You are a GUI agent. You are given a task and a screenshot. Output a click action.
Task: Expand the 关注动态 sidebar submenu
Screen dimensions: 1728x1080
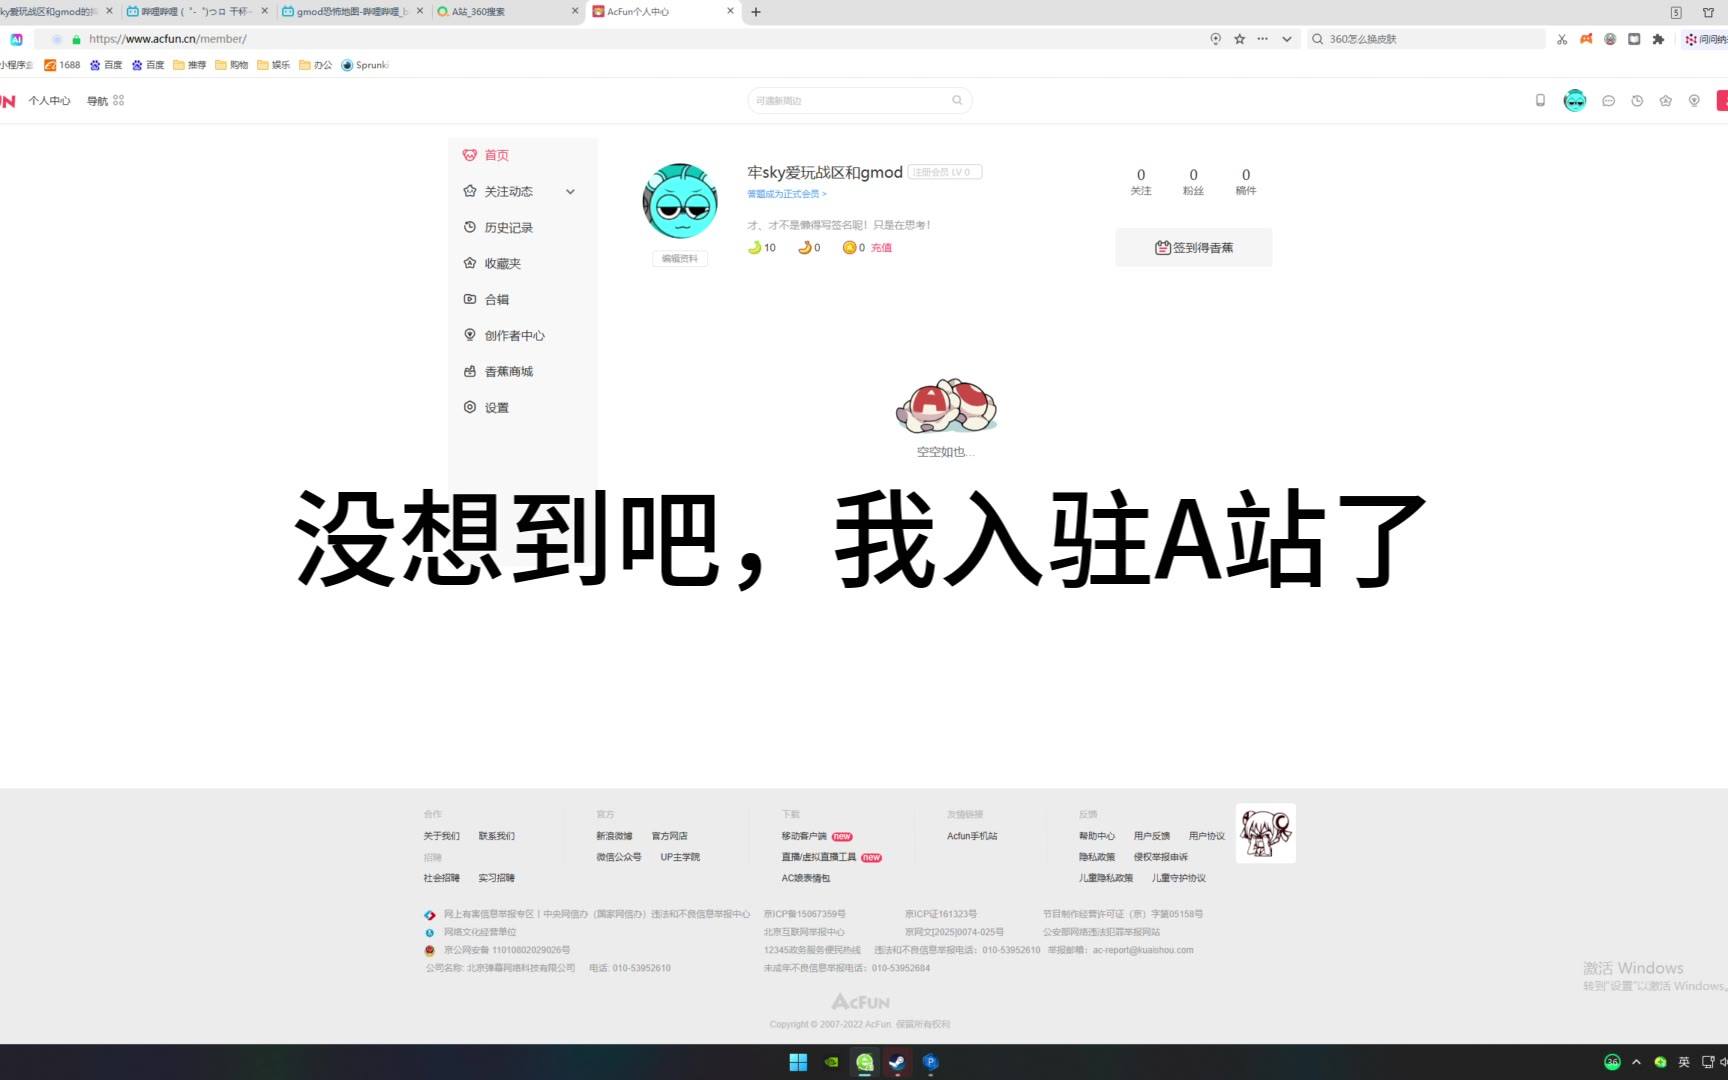[570, 192]
